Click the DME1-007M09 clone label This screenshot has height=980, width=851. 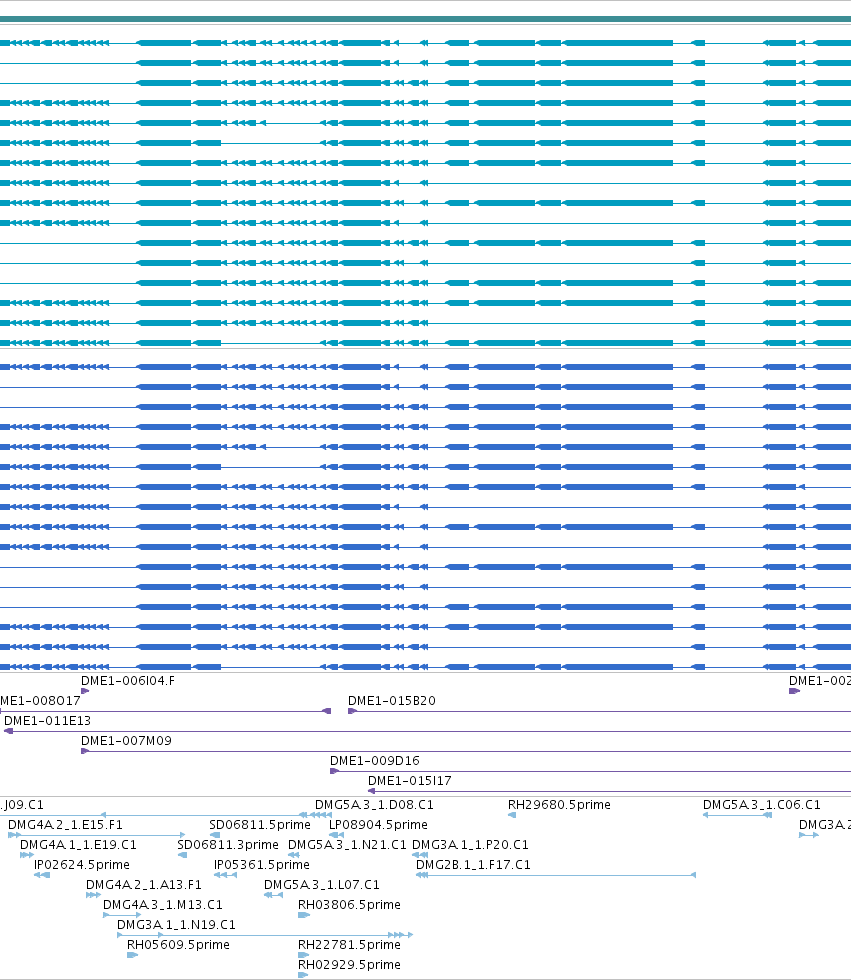tap(126, 741)
